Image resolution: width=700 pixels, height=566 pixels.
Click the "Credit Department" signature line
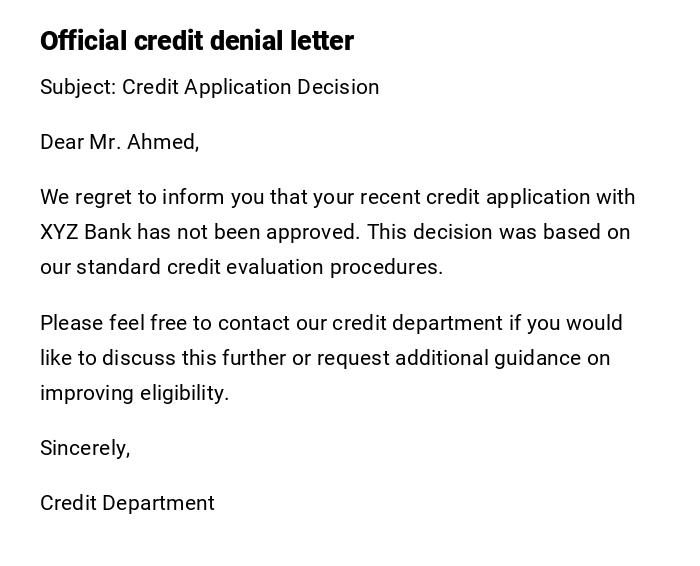[127, 503]
